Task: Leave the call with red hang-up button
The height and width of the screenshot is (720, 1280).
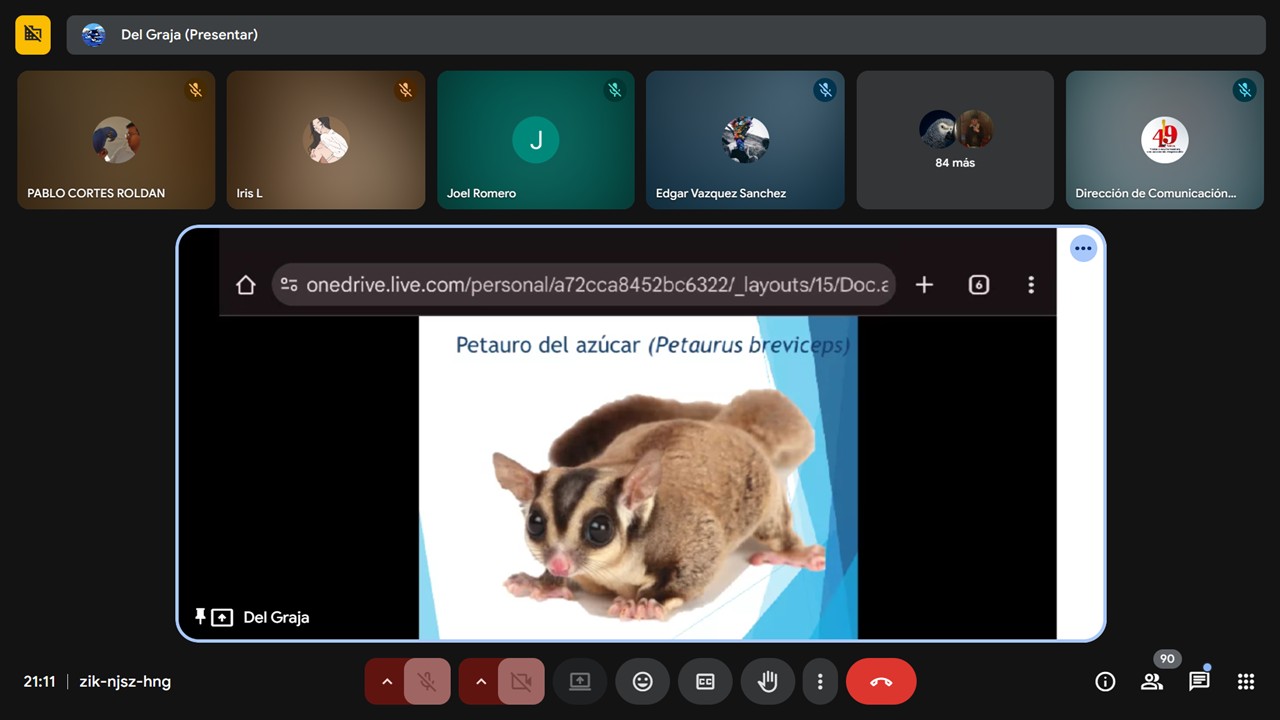Action: [881, 681]
